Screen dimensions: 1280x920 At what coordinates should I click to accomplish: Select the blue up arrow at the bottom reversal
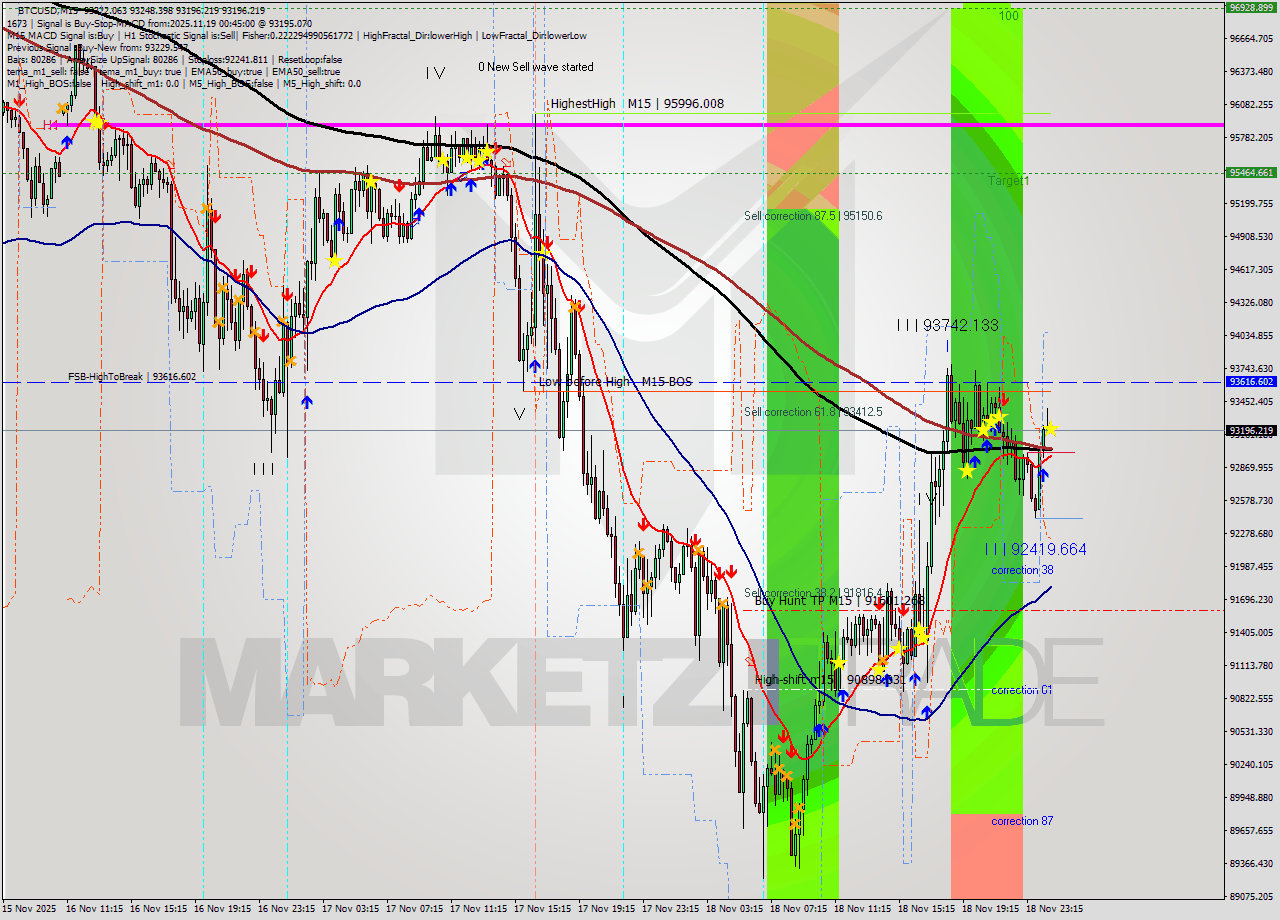point(820,730)
